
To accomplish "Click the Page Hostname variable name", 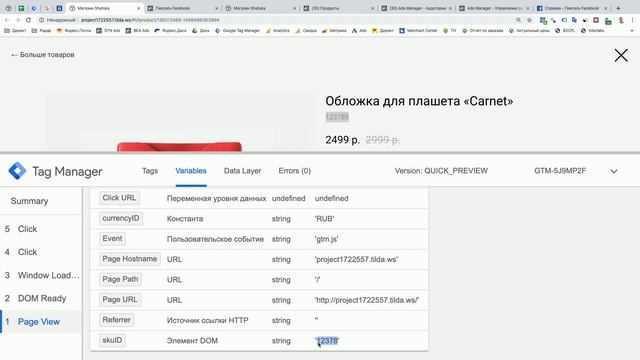I will tap(129, 259).
